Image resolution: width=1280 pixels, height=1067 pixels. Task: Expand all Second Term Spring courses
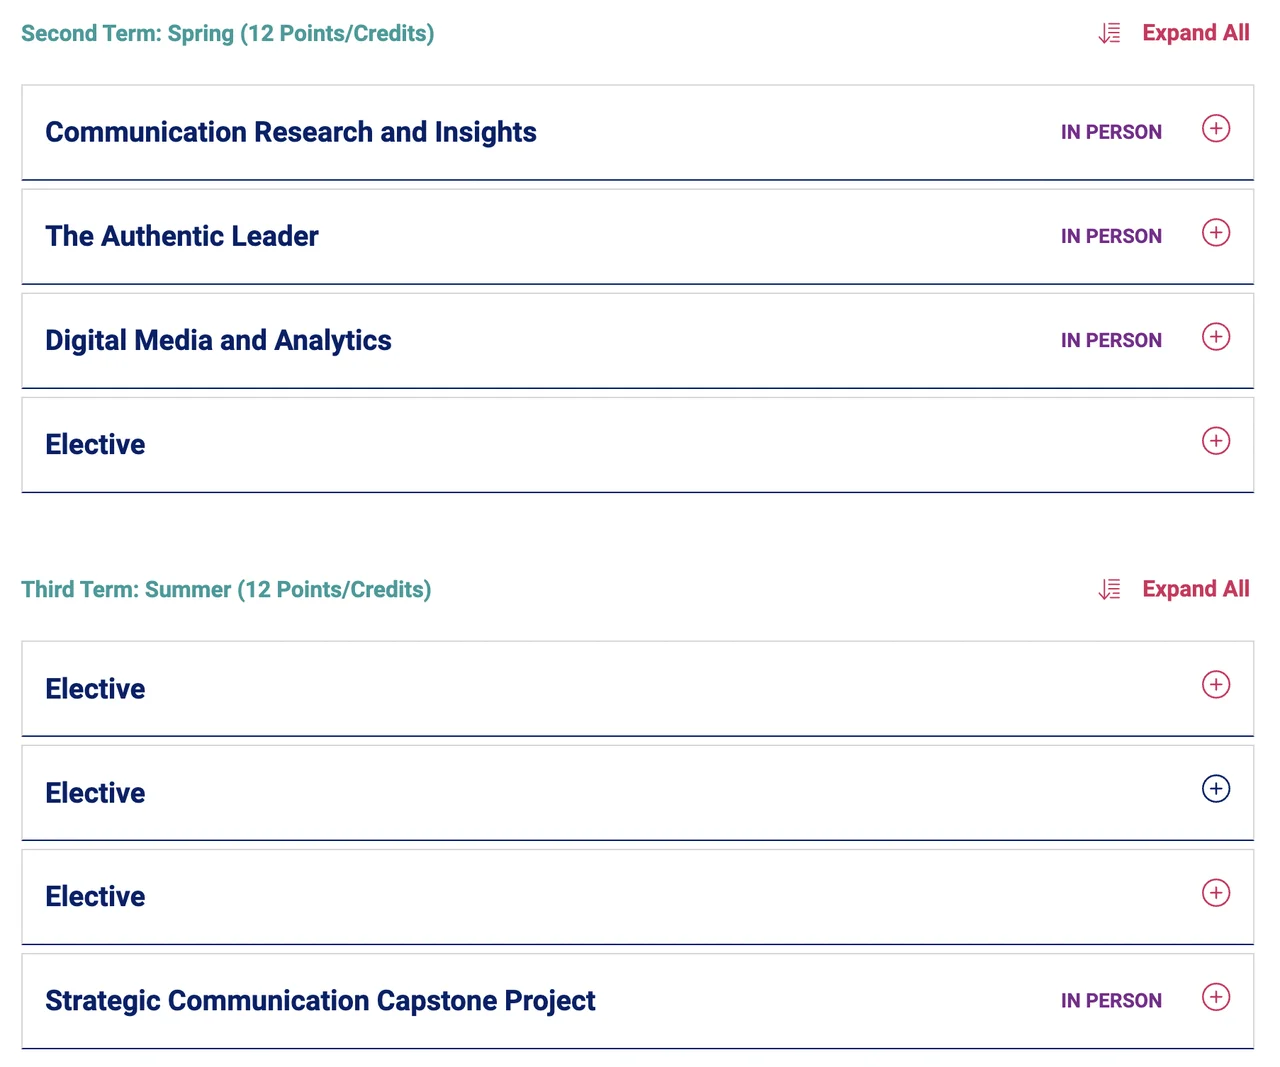pos(1196,33)
